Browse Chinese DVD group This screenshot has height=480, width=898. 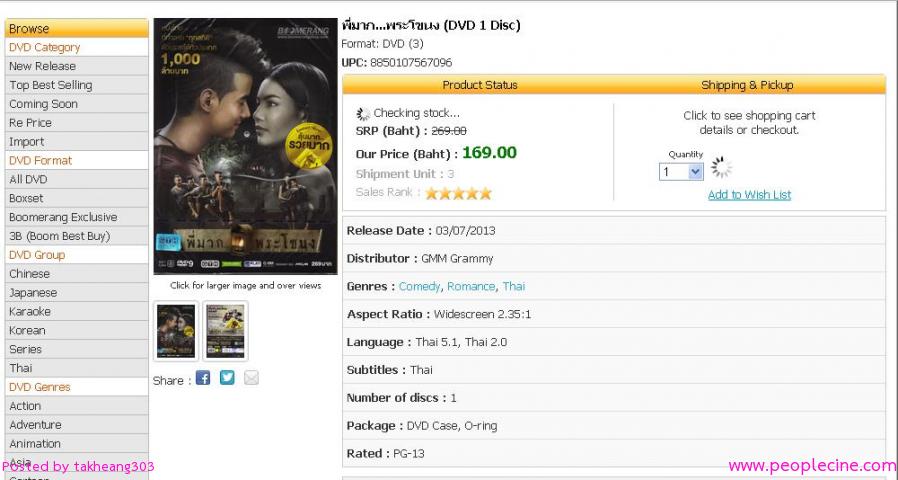[77, 274]
